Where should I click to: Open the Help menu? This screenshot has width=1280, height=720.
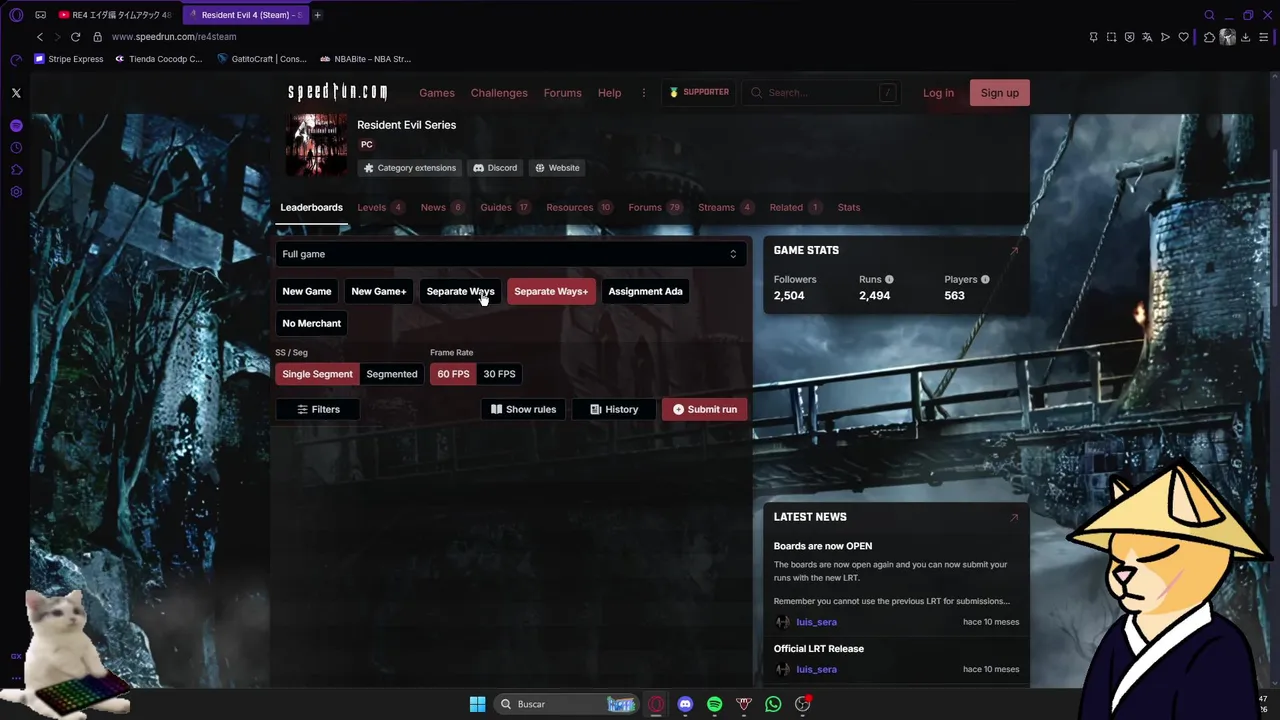[x=609, y=93]
